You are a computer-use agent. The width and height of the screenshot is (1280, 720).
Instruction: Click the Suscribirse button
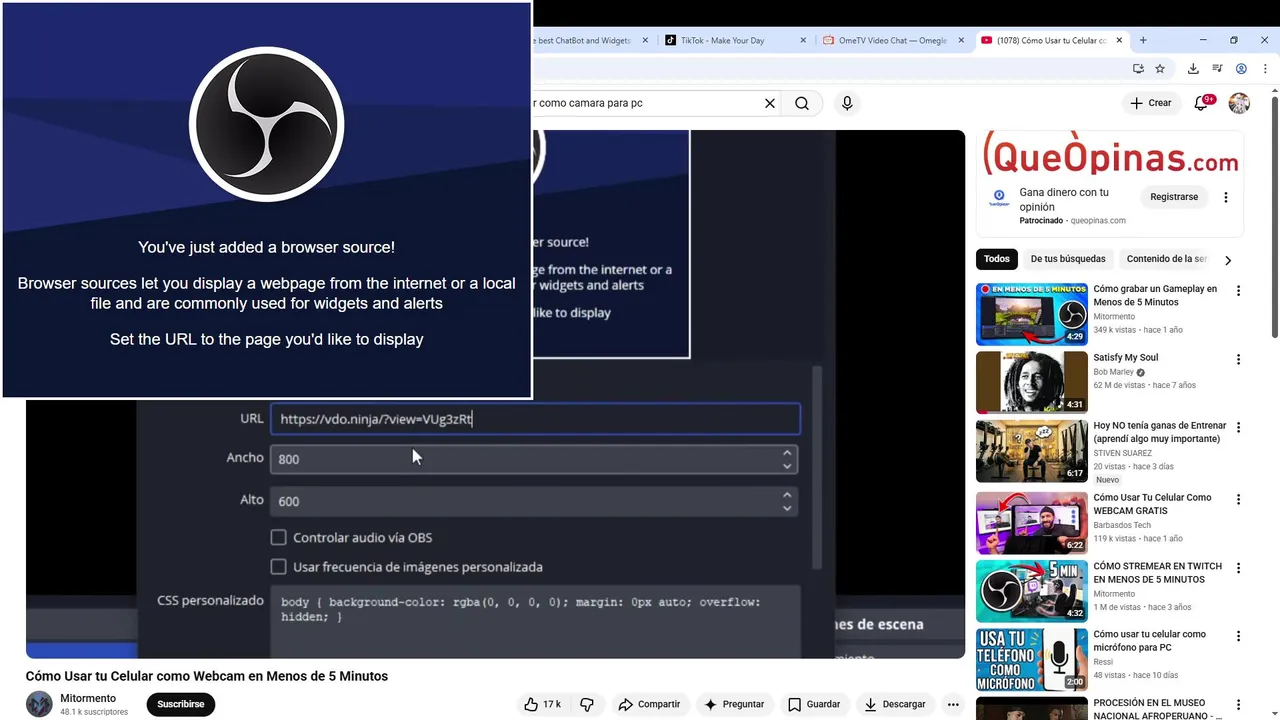181,704
